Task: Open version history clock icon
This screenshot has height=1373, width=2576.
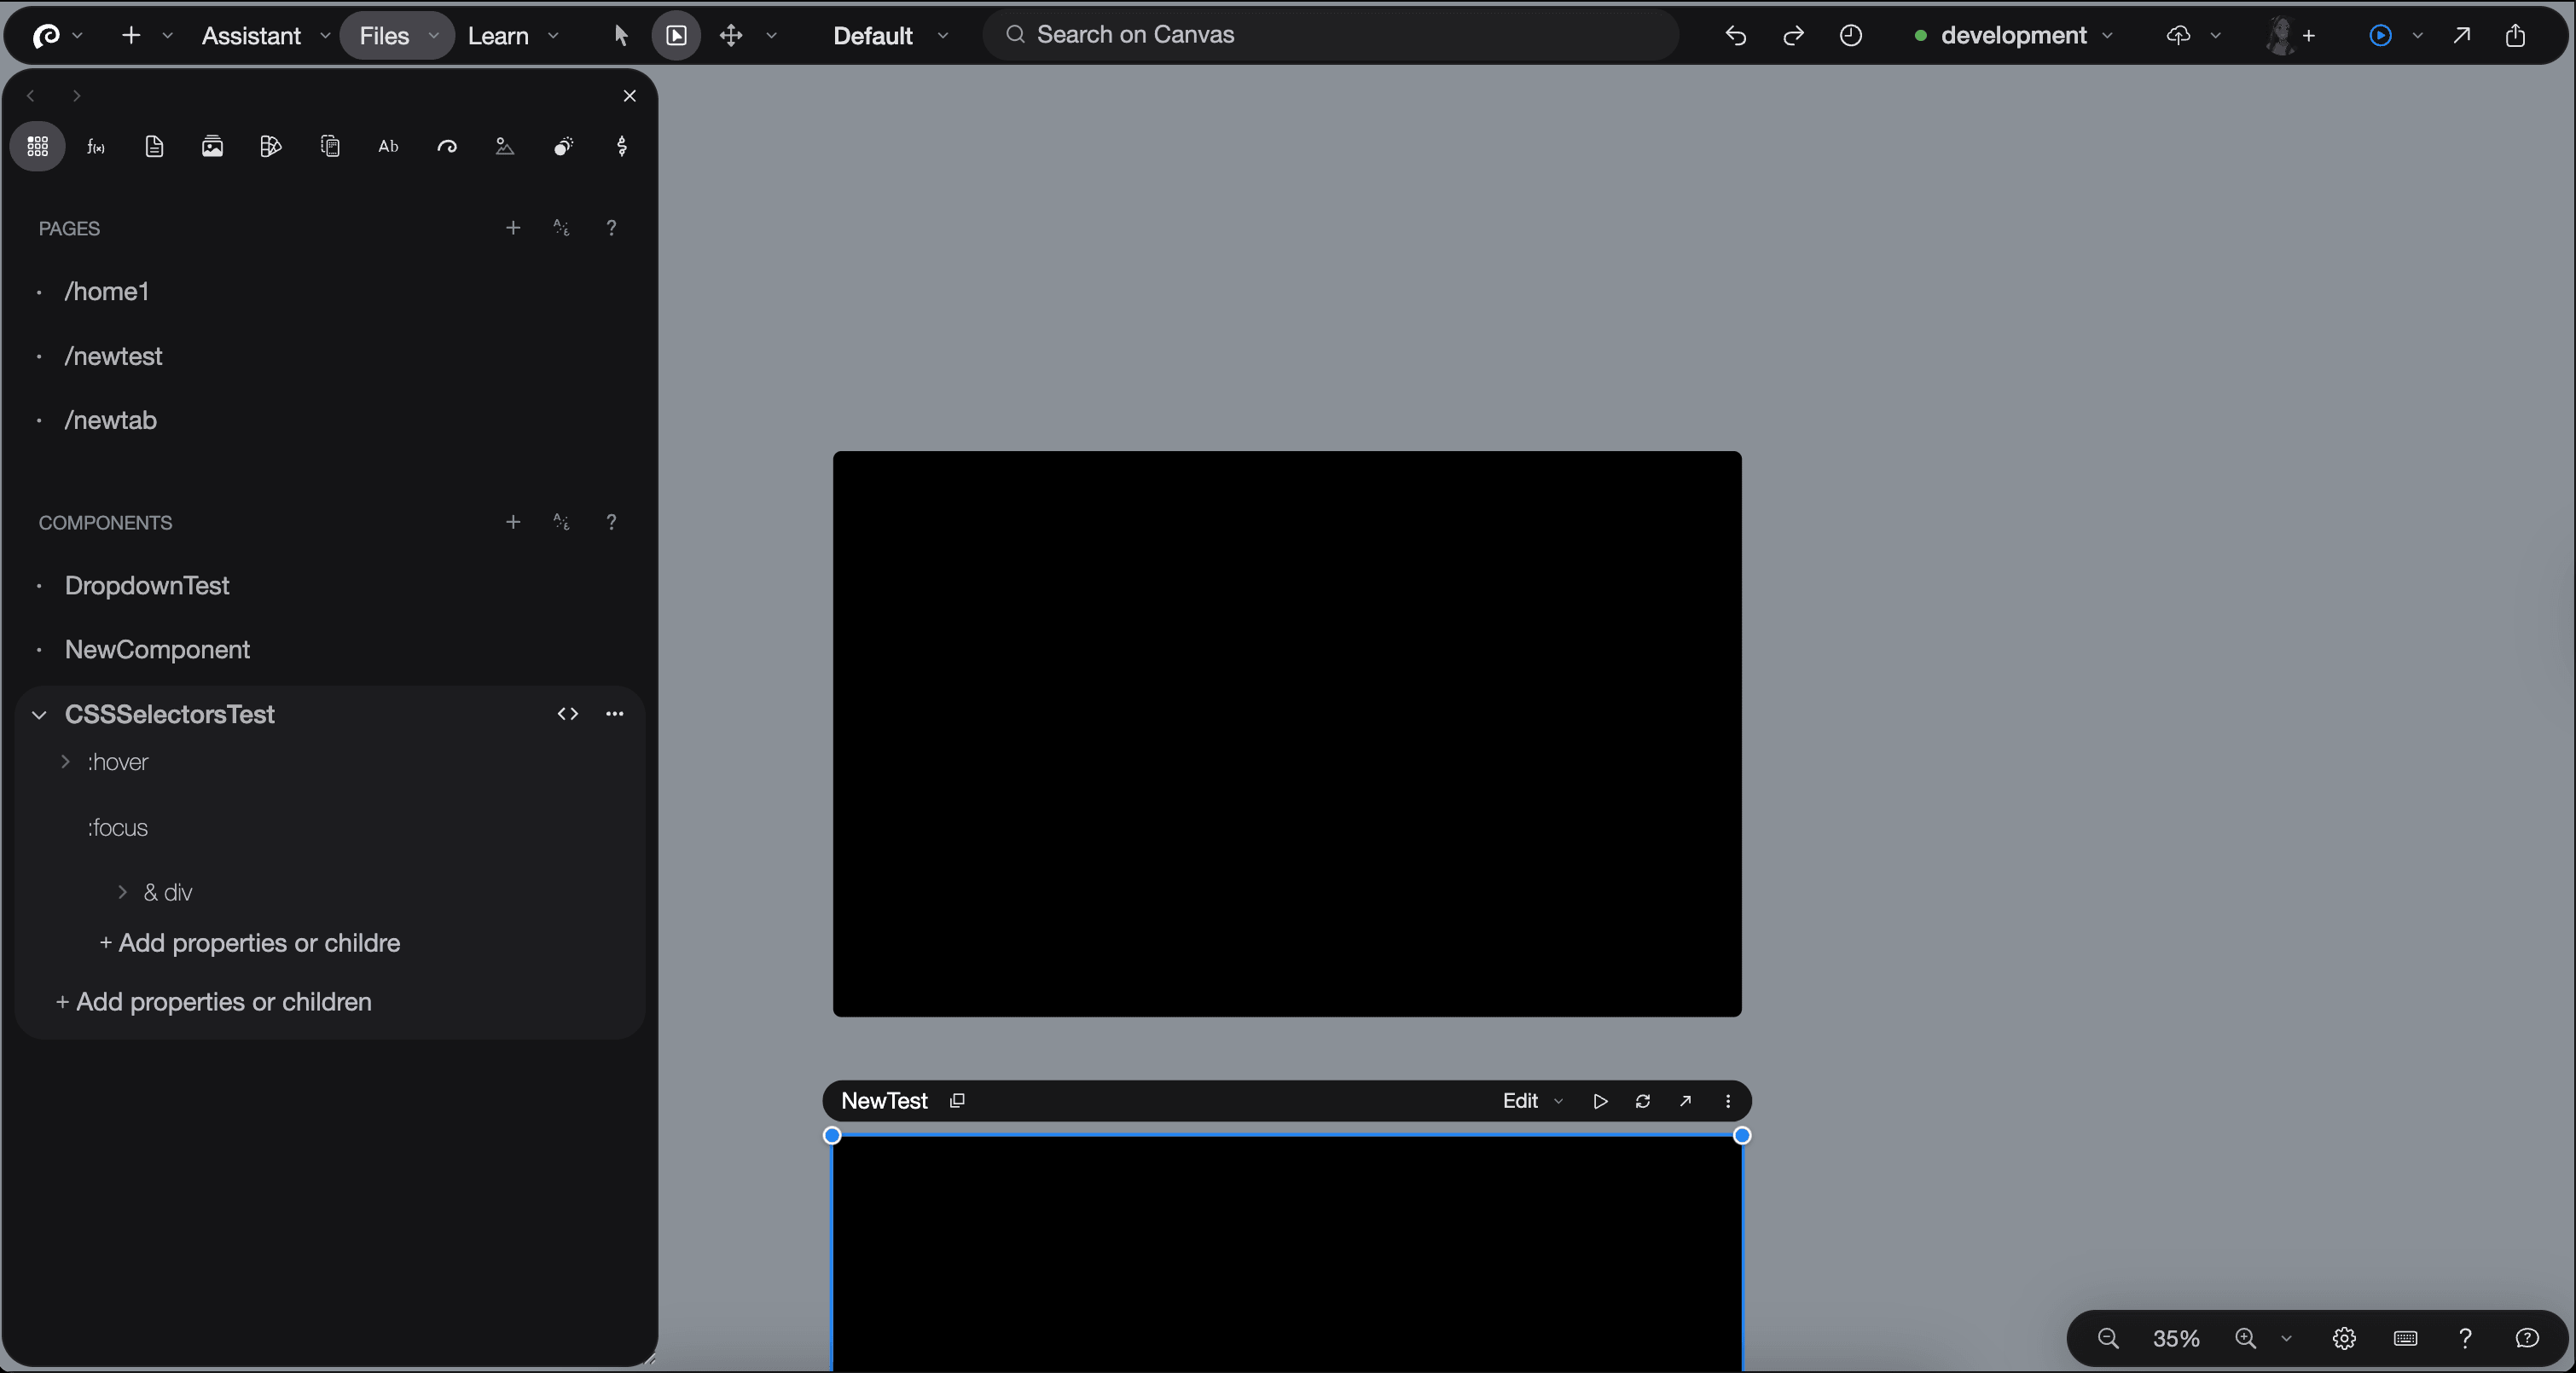Action: click(x=1851, y=36)
